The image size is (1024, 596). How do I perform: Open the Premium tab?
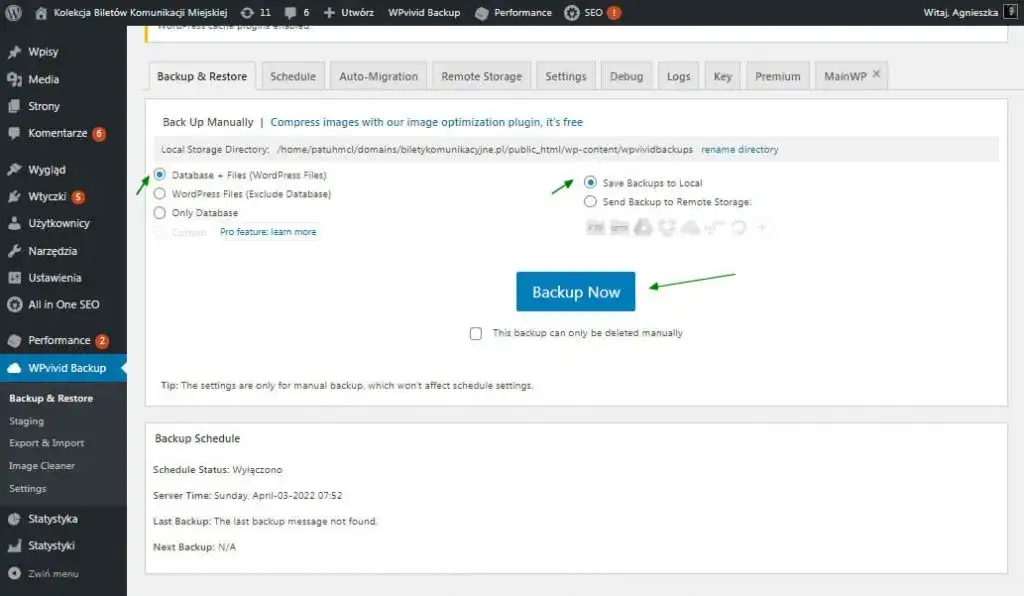click(x=778, y=76)
